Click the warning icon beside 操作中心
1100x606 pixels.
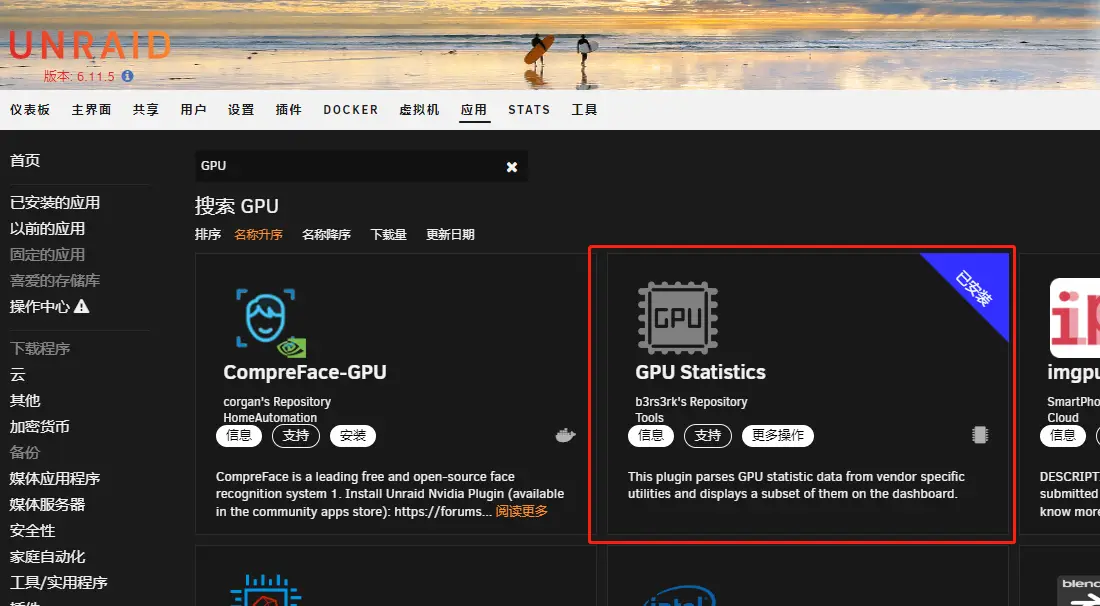pos(82,307)
